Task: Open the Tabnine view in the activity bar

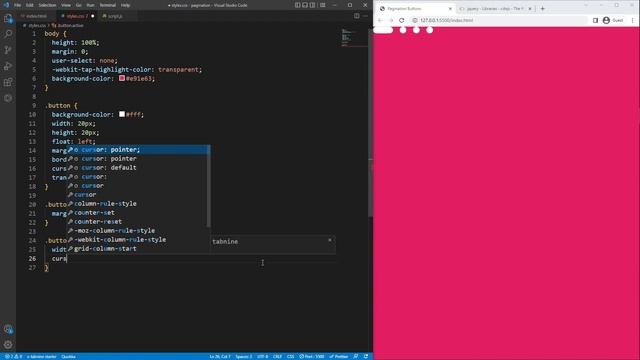Action: click(8, 98)
